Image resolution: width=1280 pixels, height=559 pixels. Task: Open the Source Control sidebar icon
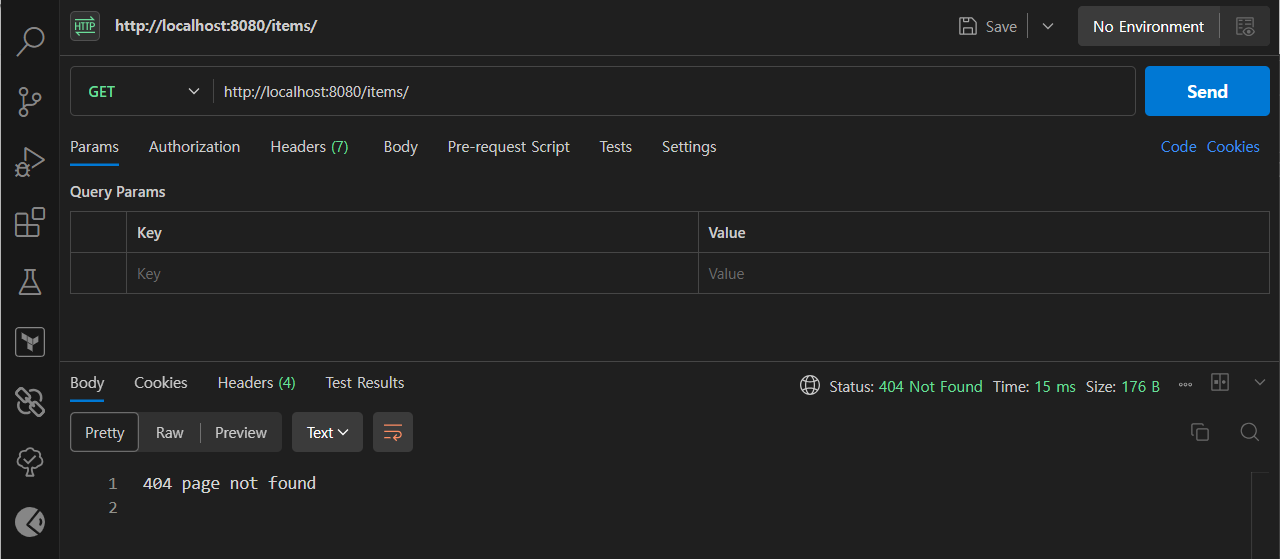pos(30,101)
